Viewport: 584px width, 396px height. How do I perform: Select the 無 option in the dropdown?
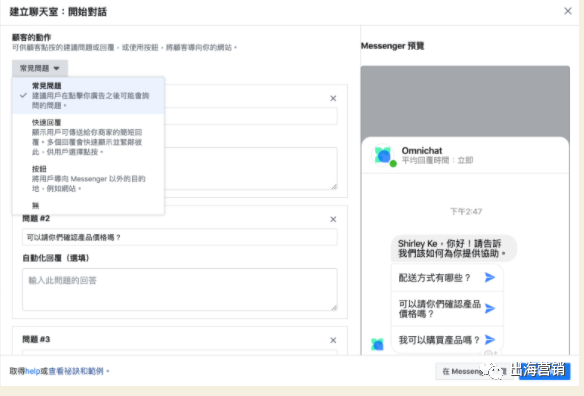coord(88,205)
